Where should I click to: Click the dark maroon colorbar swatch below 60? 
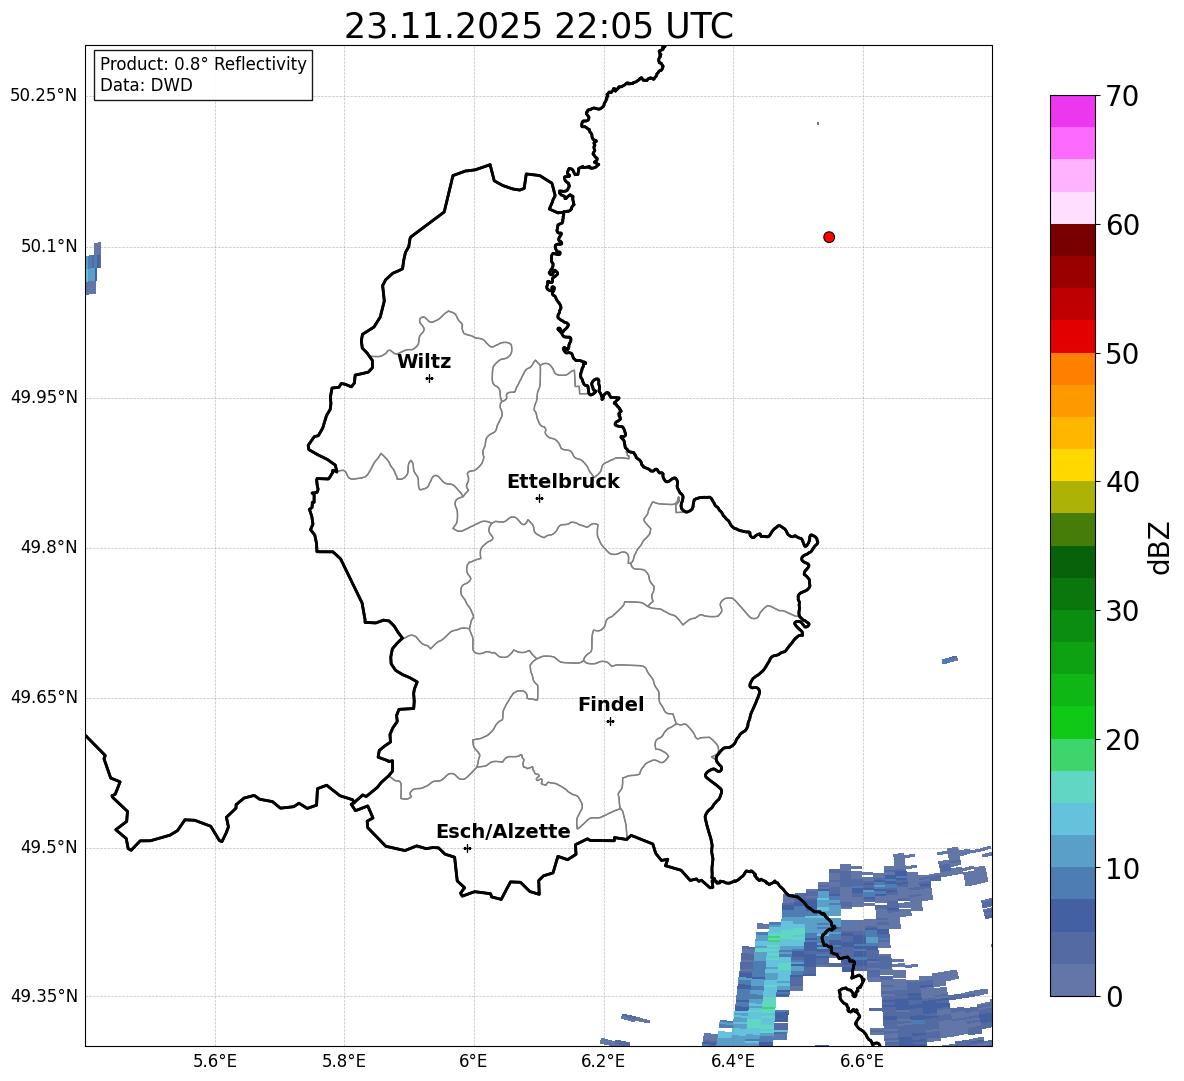click(x=1072, y=240)
